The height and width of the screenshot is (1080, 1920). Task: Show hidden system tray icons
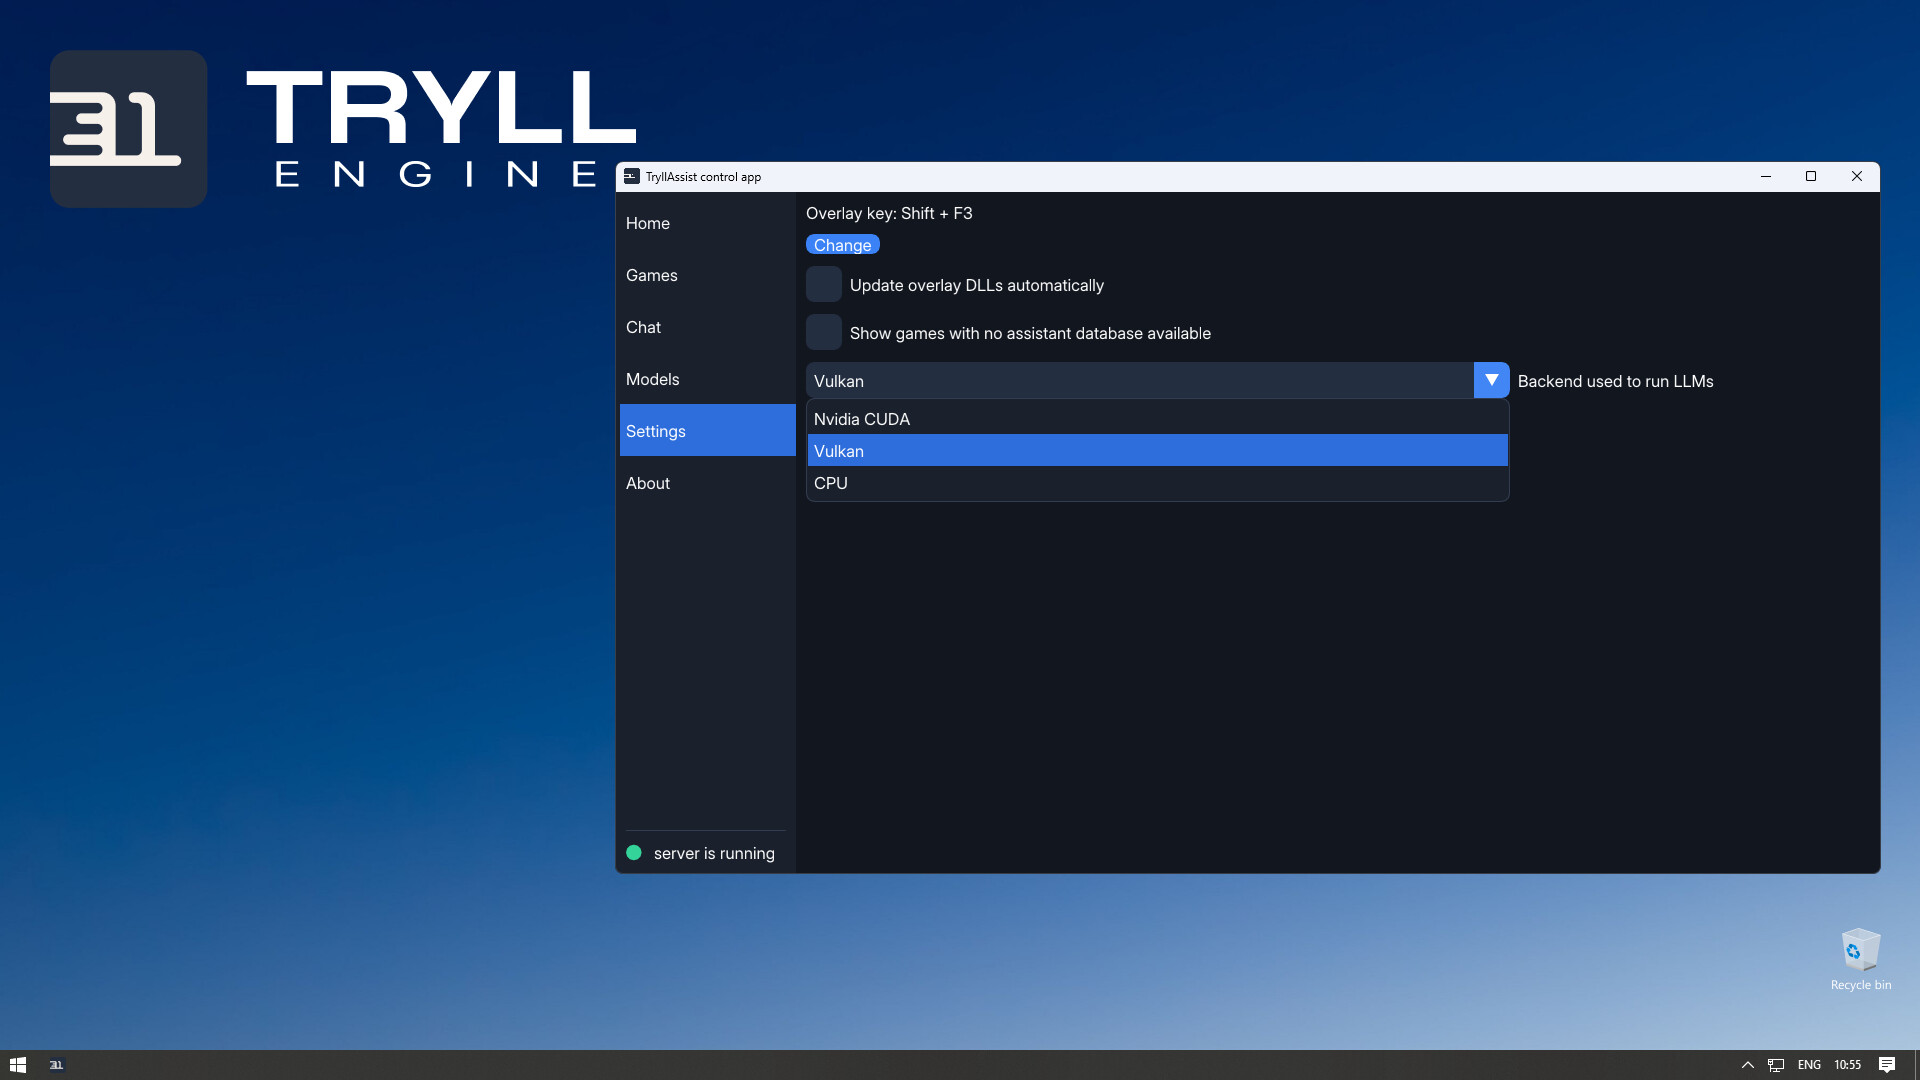(1747, 1065)
